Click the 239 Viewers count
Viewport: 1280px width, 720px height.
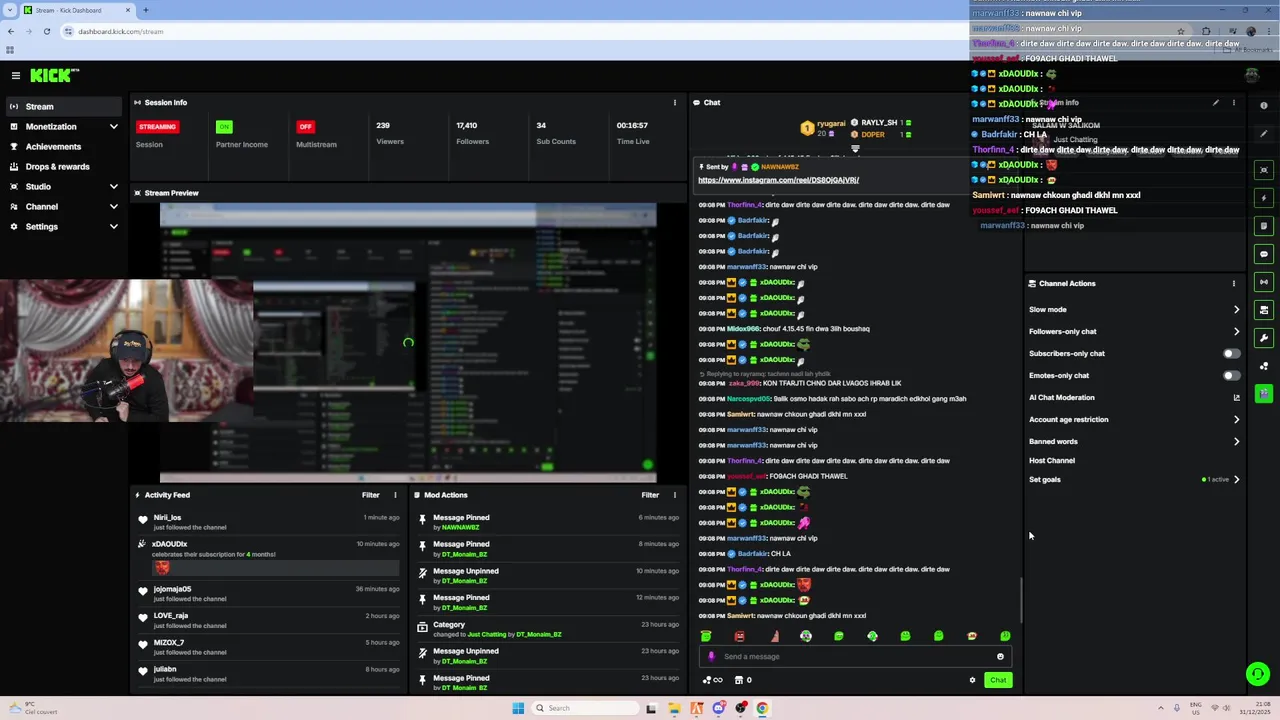pos(390,133)
